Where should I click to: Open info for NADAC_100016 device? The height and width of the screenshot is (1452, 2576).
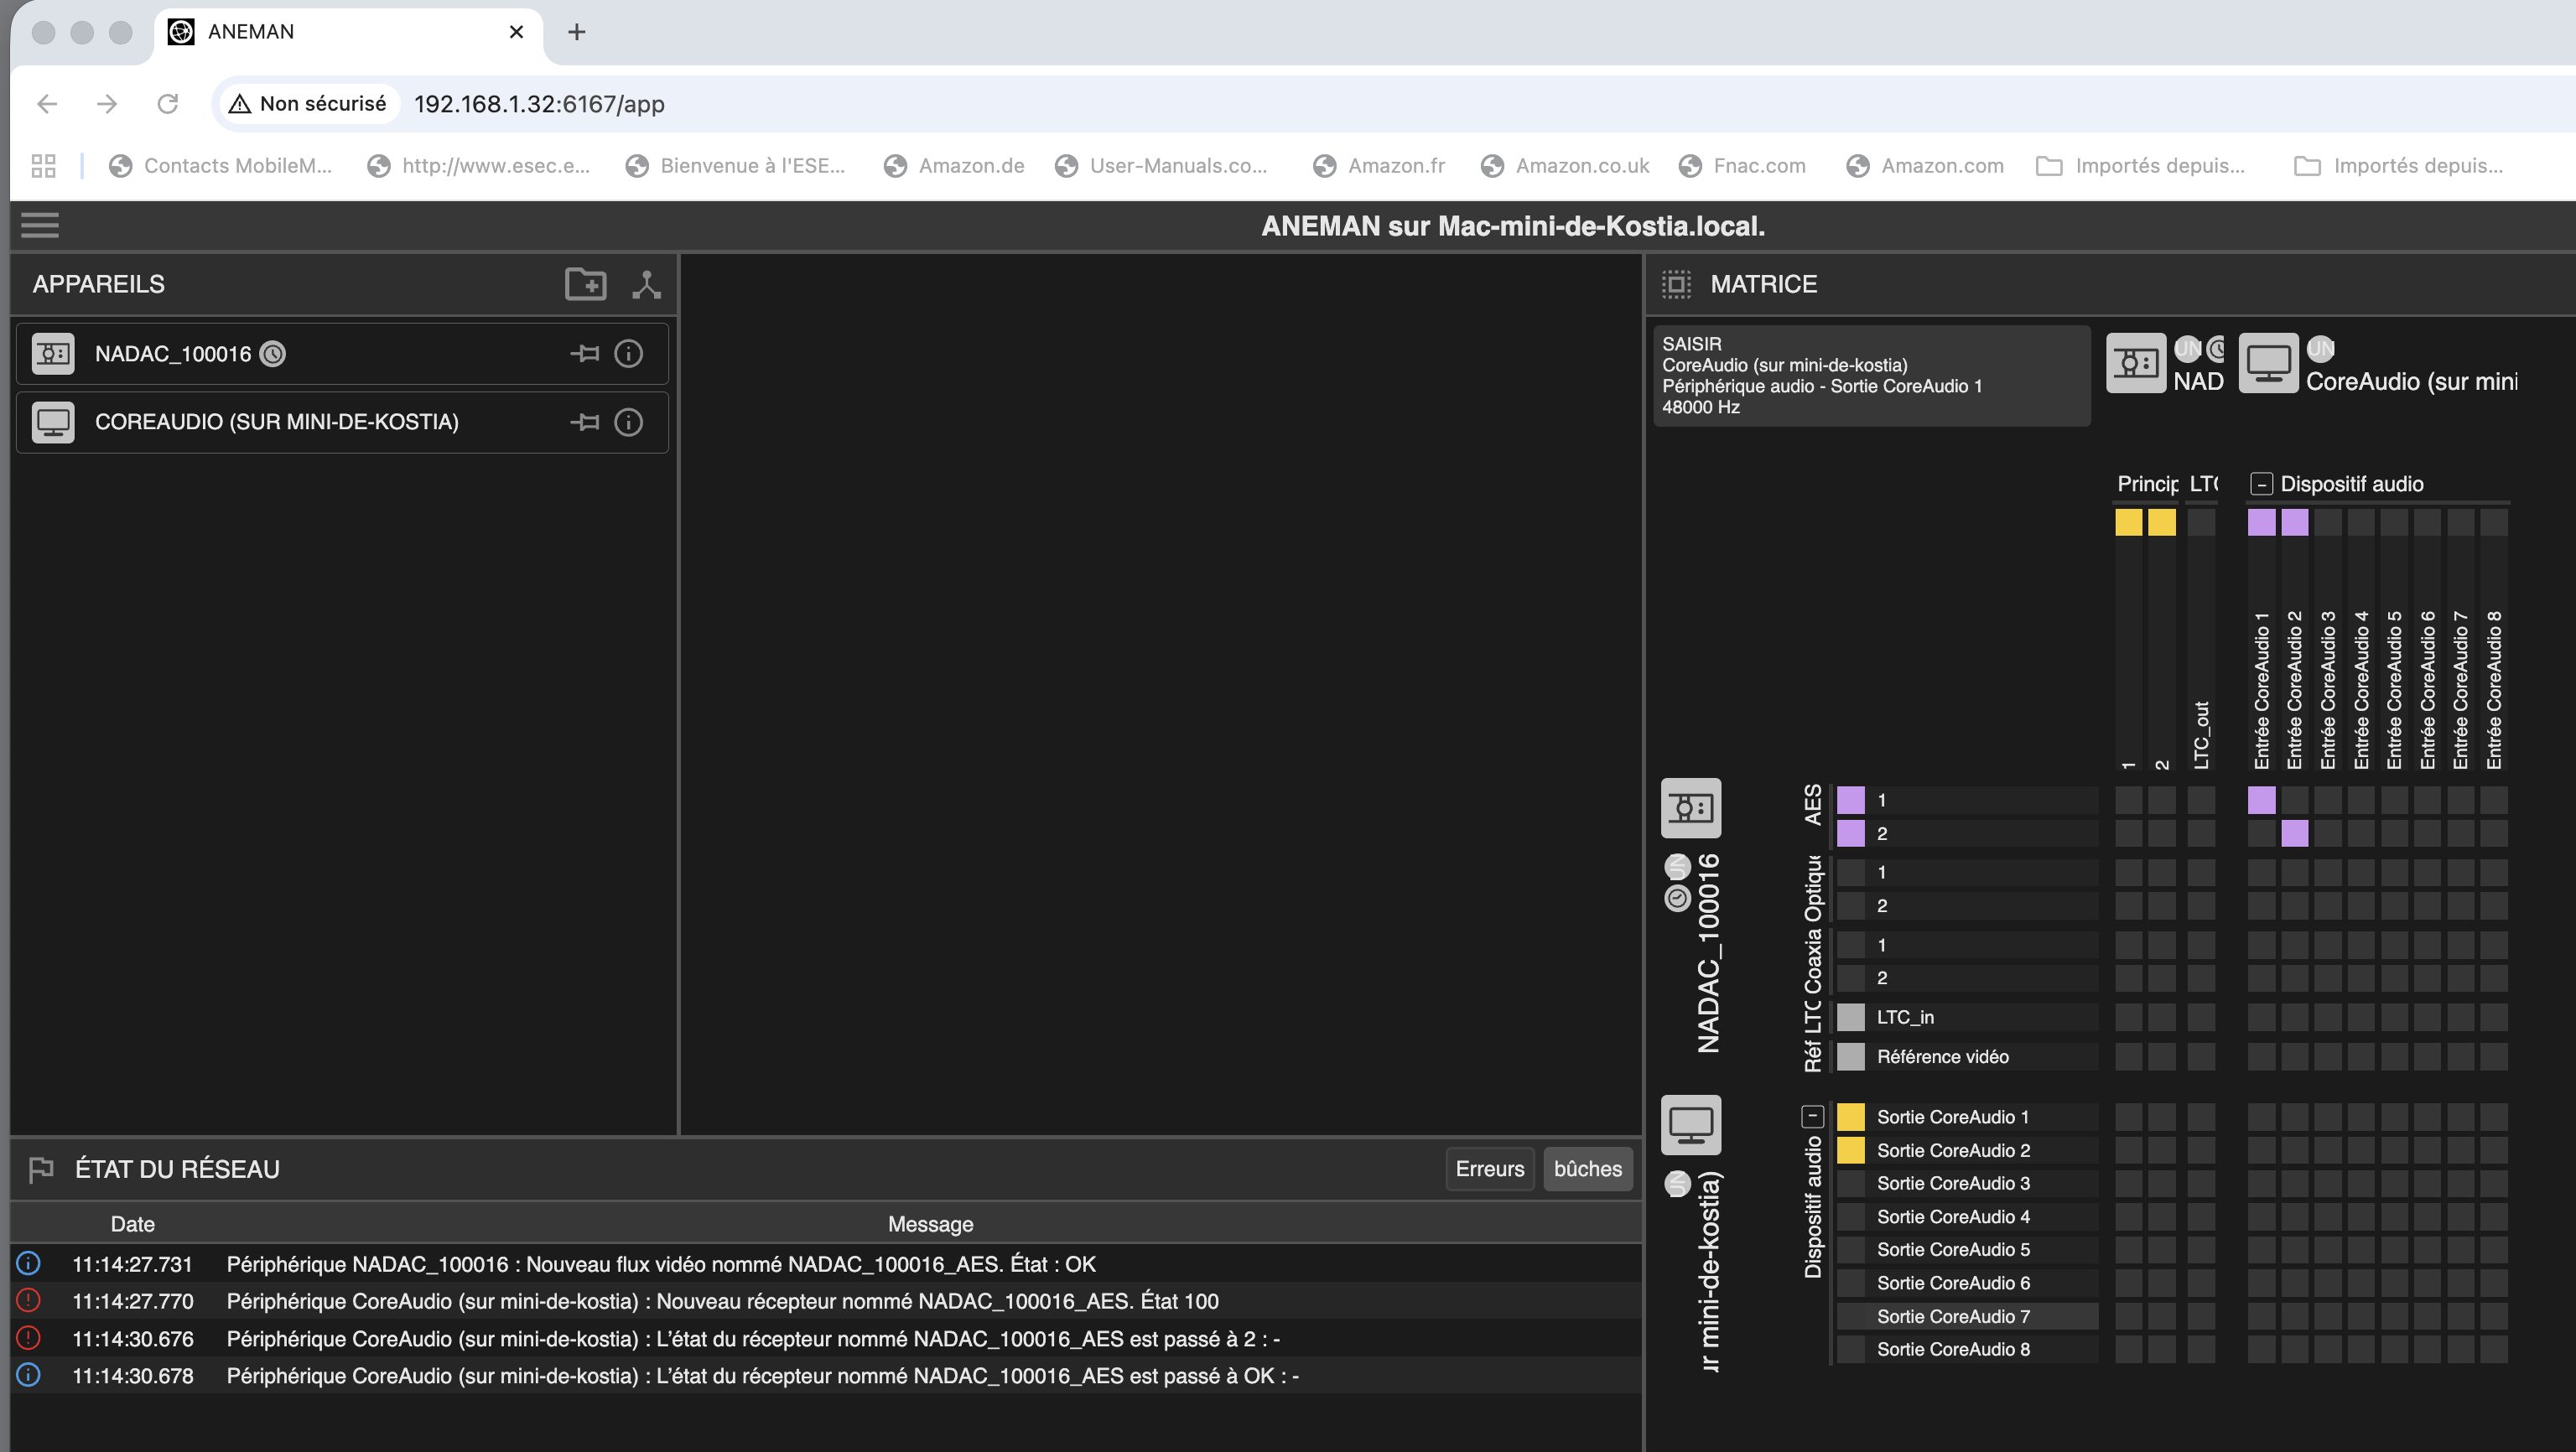[x=628, y=353]
